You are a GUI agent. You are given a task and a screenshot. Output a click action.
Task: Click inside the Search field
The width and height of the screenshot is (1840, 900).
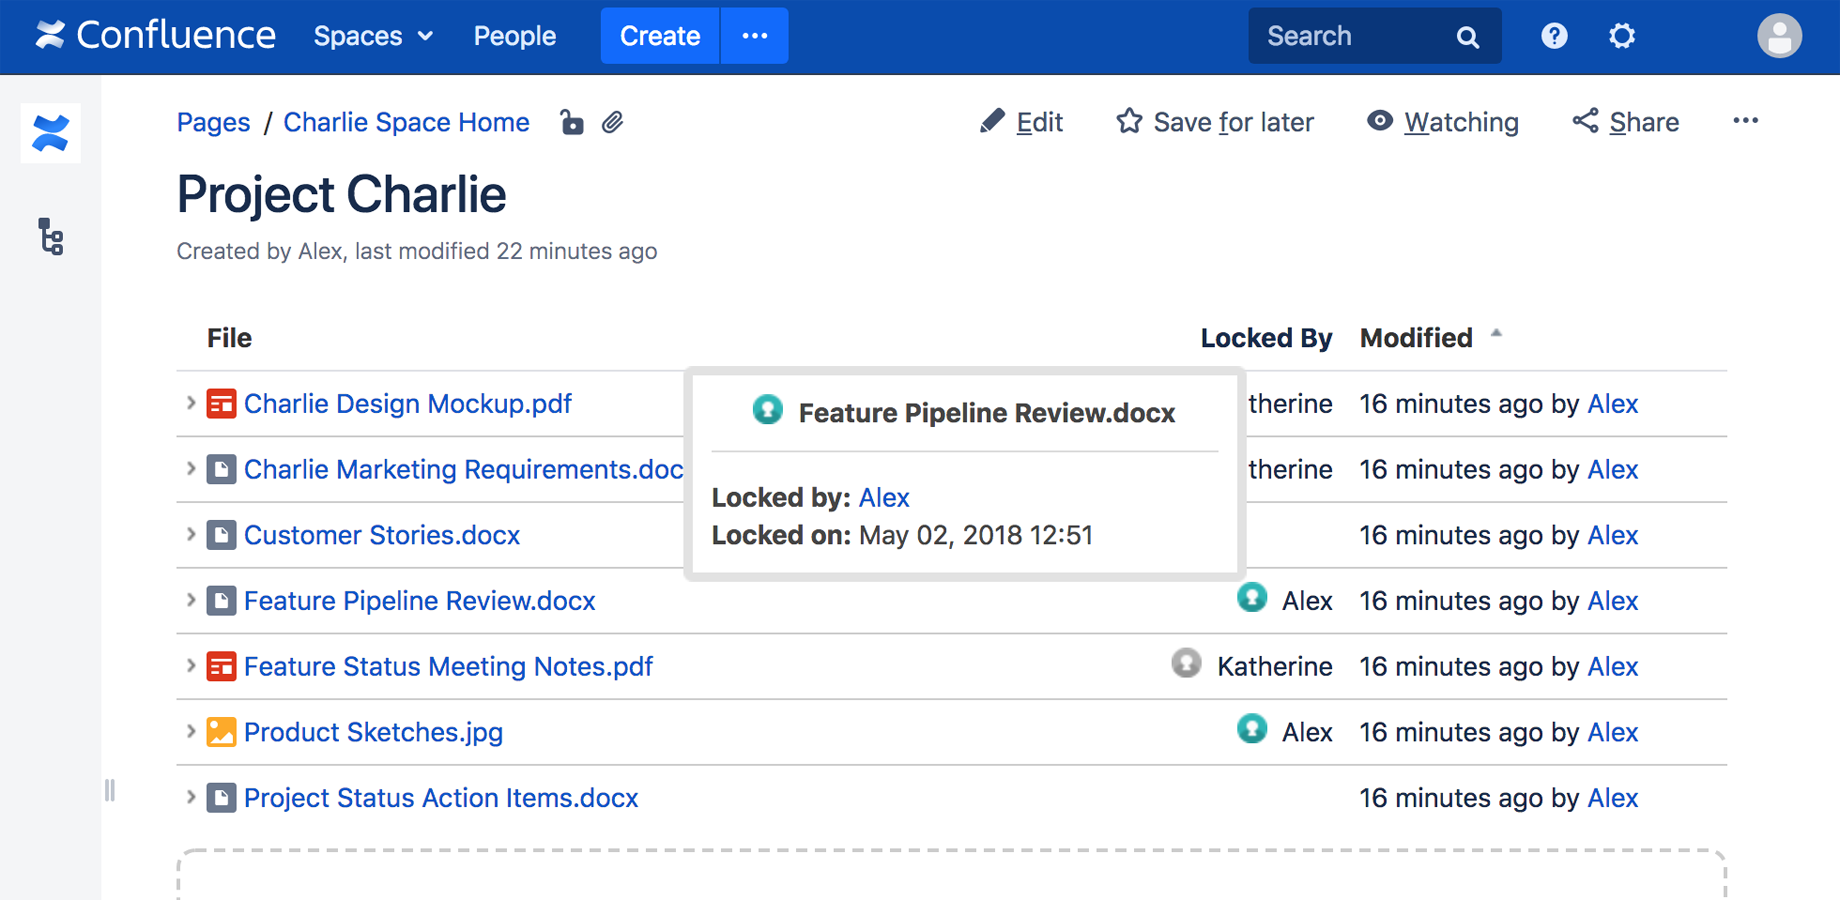(x=1350, y=35)
